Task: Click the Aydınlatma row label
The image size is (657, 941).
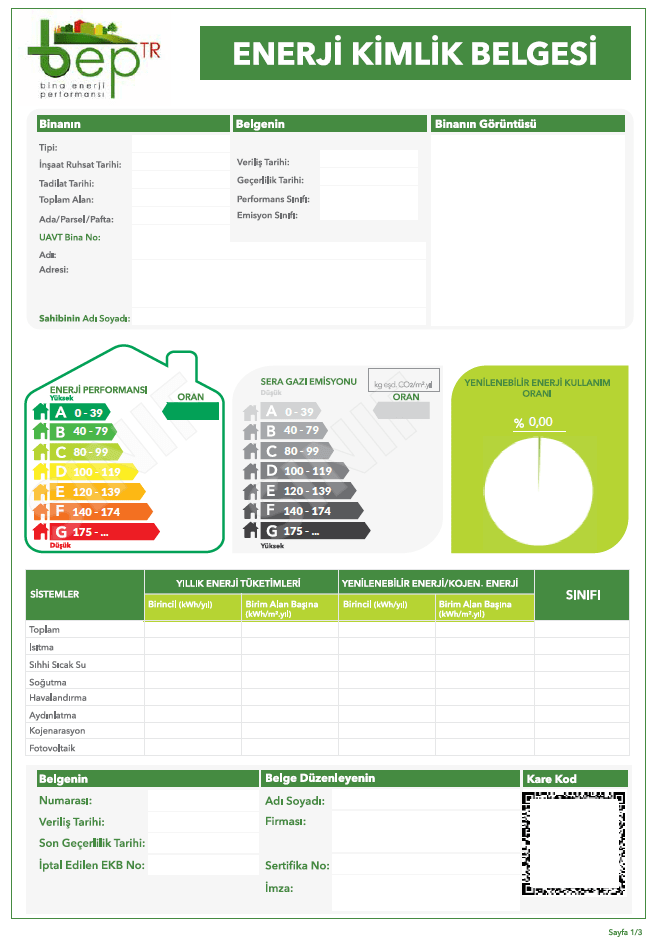Action: (53, 715)
